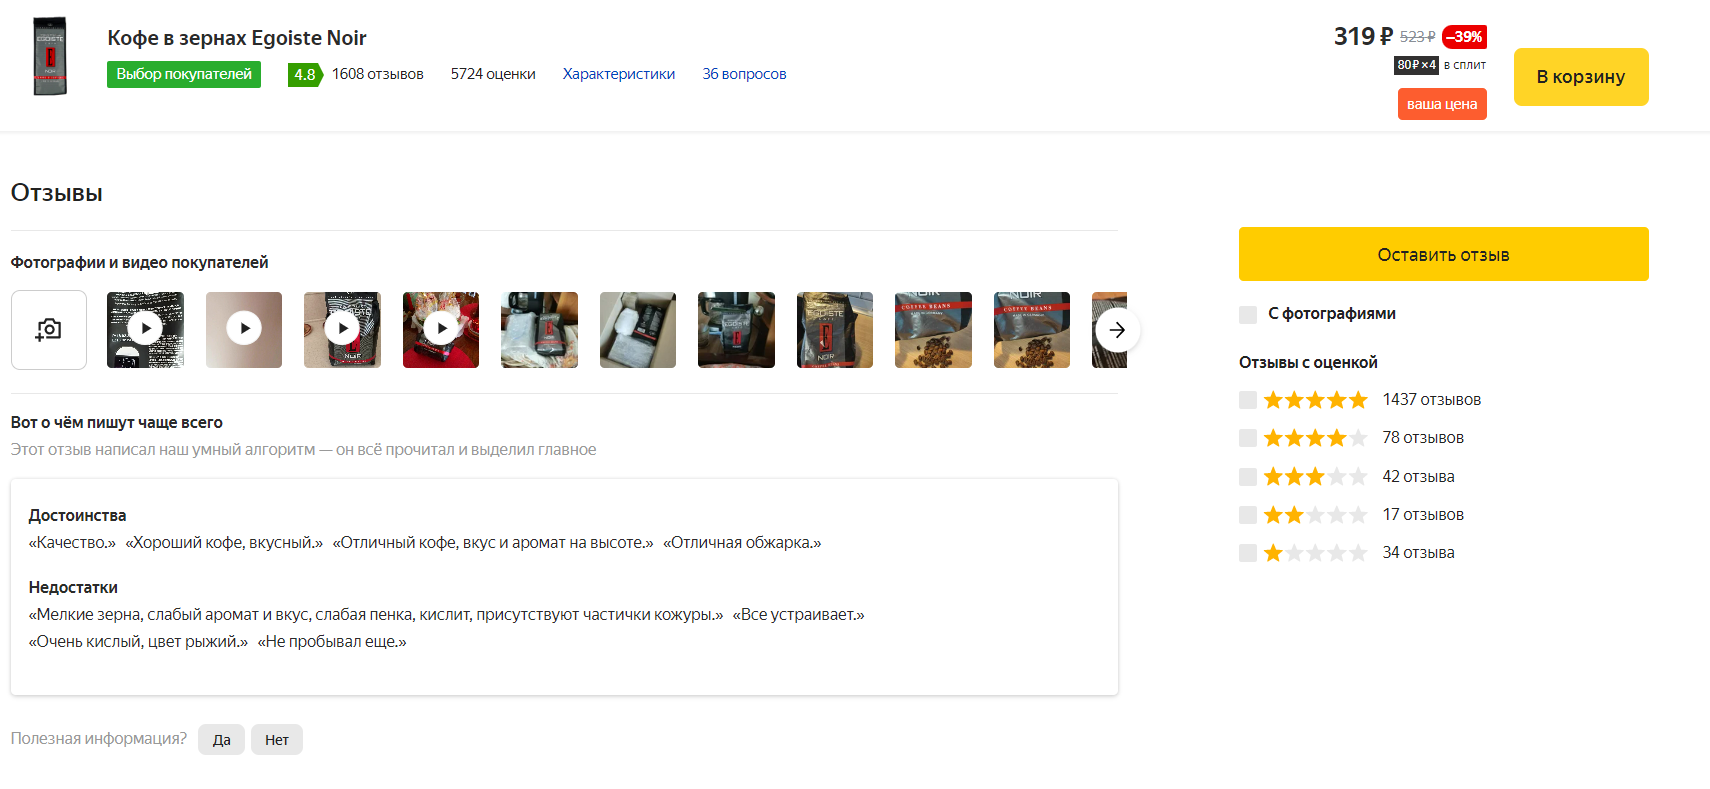The width and height of the screenshot is (1710, 789).
Task: Click the 319 ₽ price
Action: tap(1363, 37)
